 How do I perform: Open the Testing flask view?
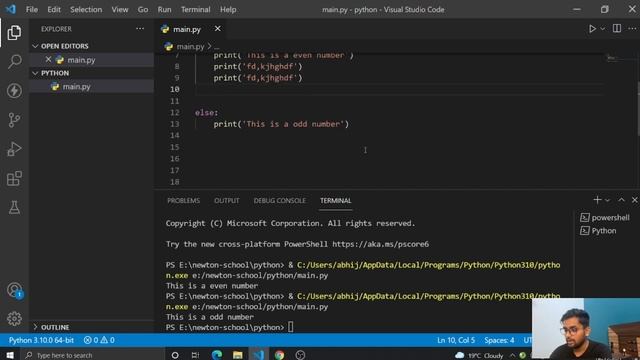tap(14, 207)
